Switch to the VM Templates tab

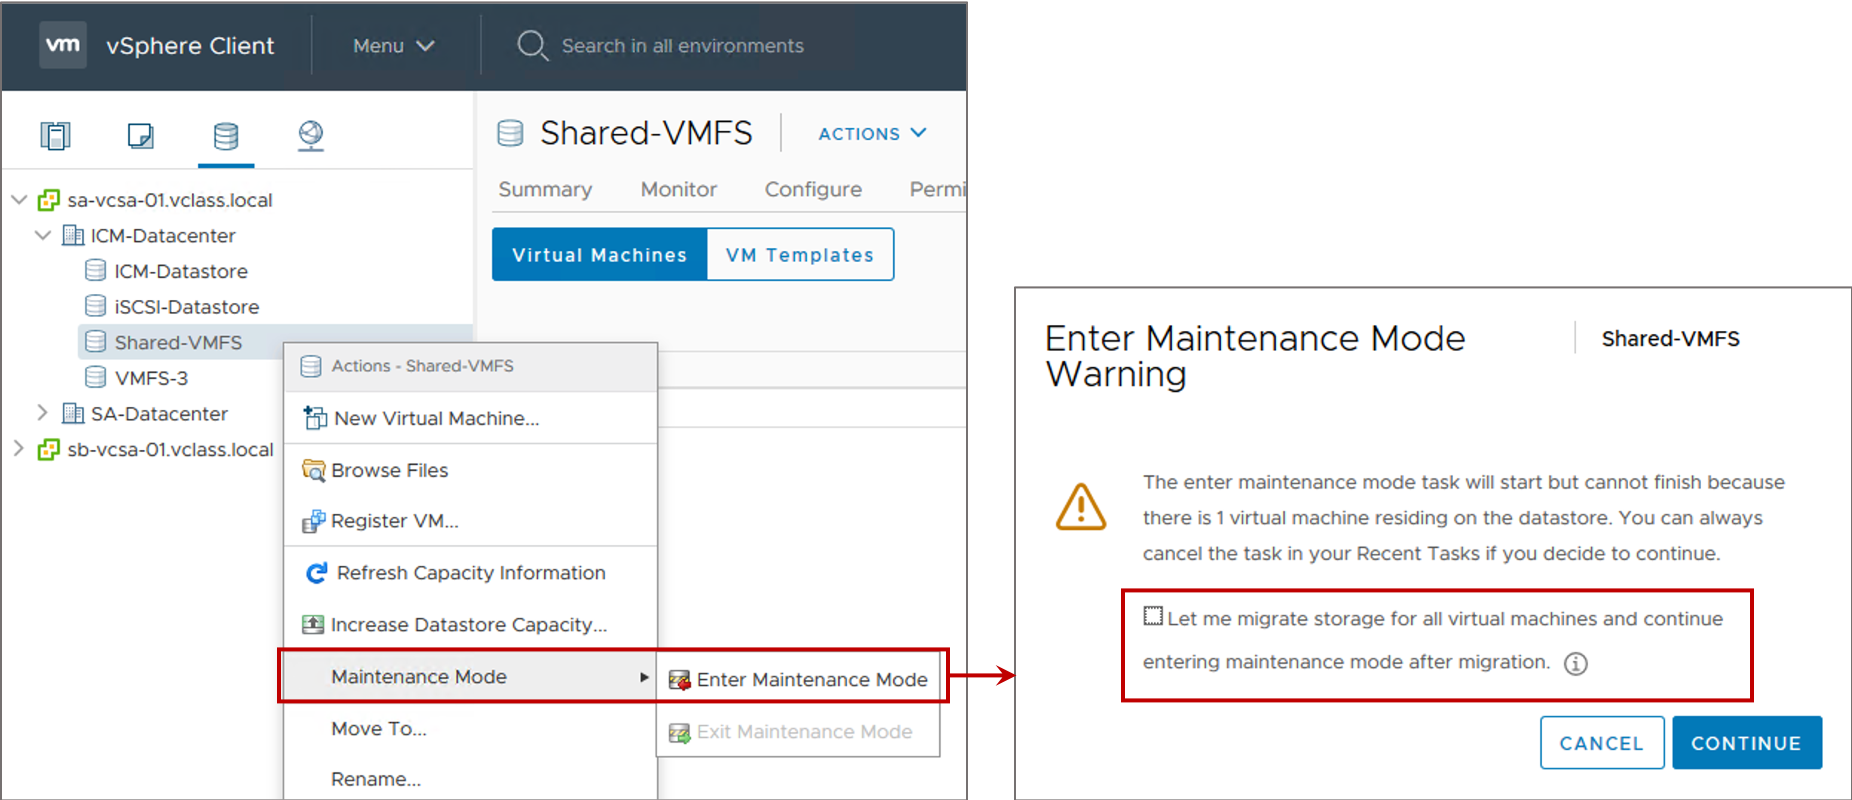pos(800,255)
